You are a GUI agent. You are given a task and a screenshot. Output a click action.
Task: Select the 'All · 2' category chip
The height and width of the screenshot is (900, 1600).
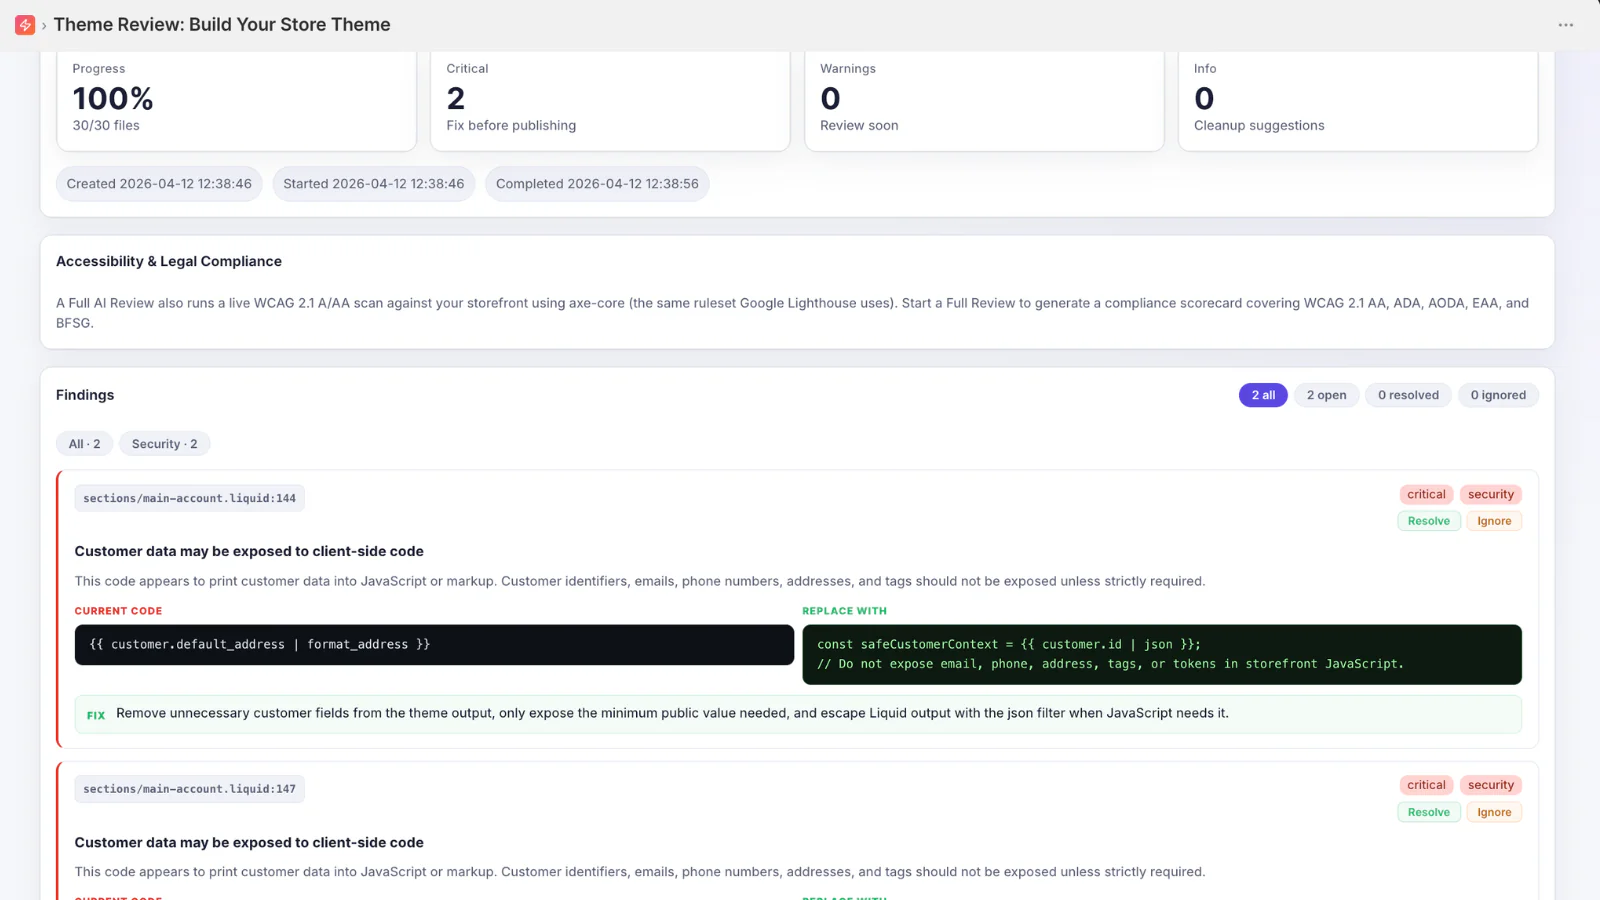pos(84,444)
